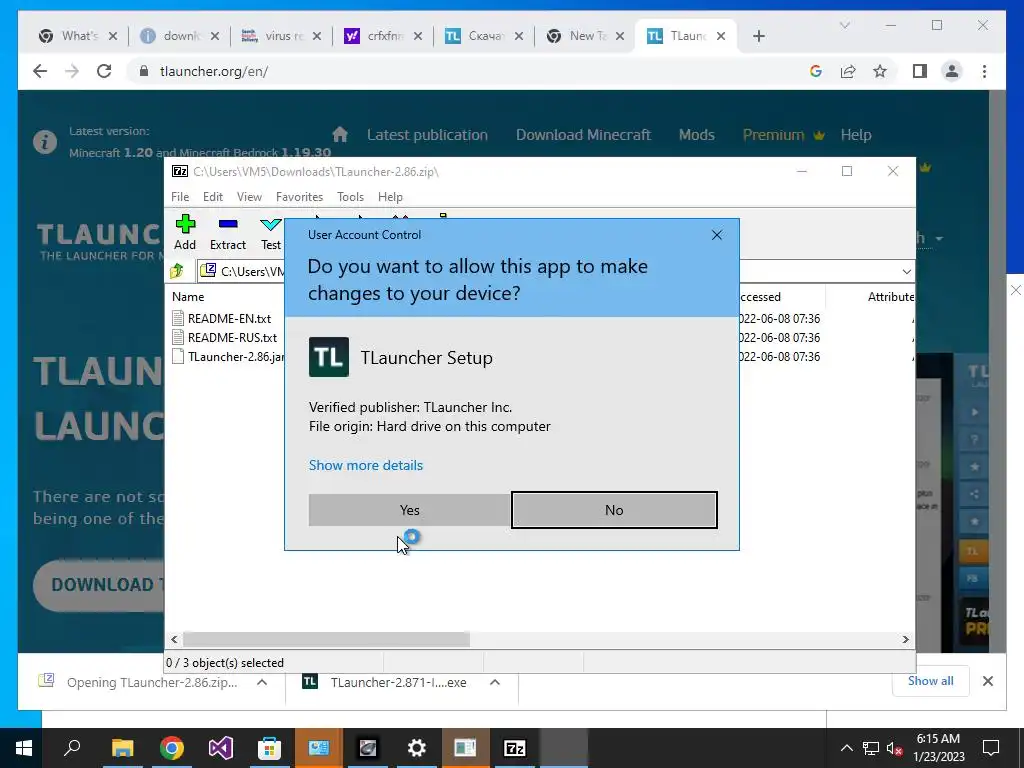The height and width of the screenshot is (768, 1024).
Task: Click Show all downloads button
Action: [930, 680]
